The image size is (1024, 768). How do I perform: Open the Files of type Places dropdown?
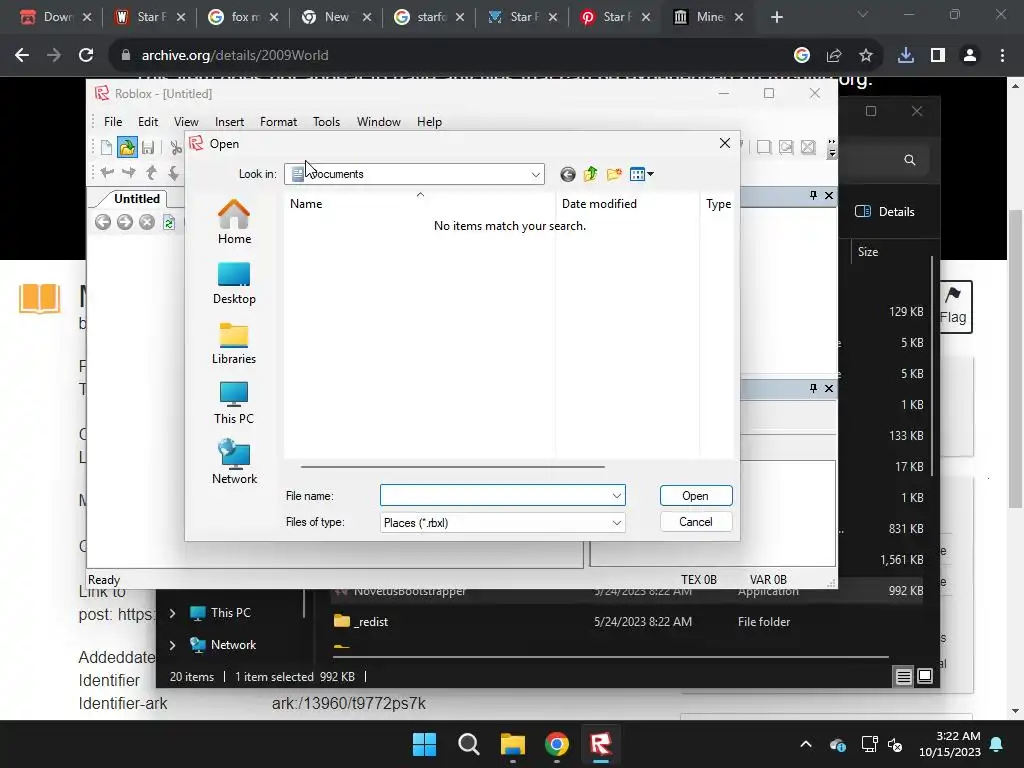(x=616, y=522)
